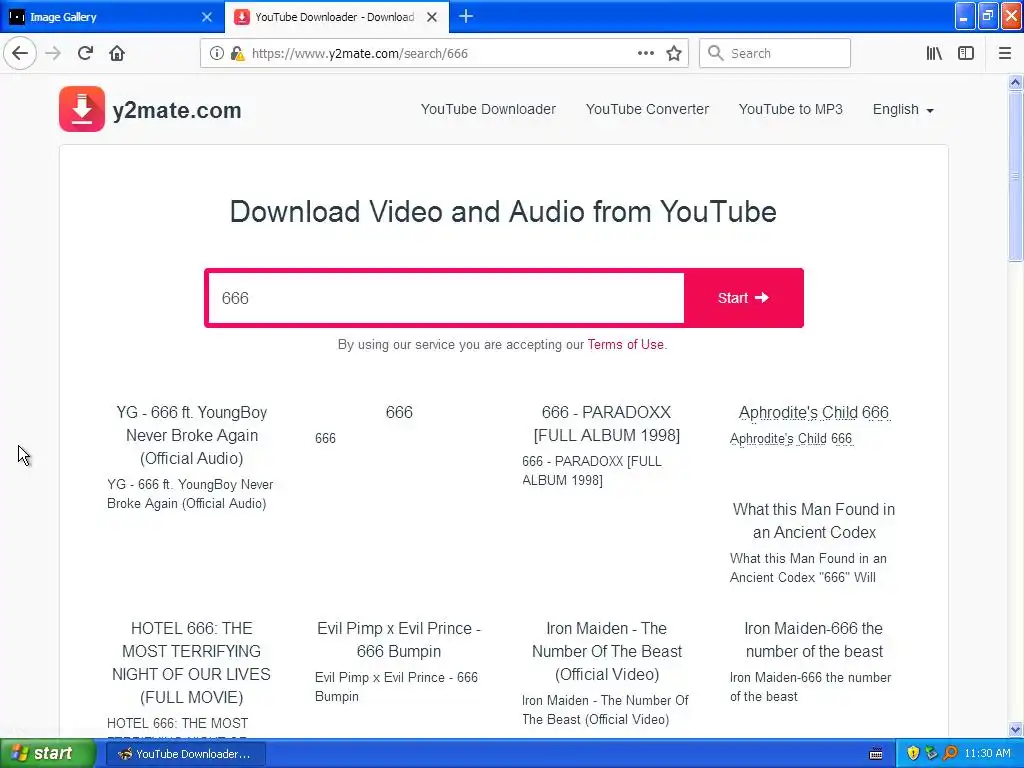This screenshot has height=768, width=1024.
Task: Open the Library icon in toolbar
Action: click(934, 53)
